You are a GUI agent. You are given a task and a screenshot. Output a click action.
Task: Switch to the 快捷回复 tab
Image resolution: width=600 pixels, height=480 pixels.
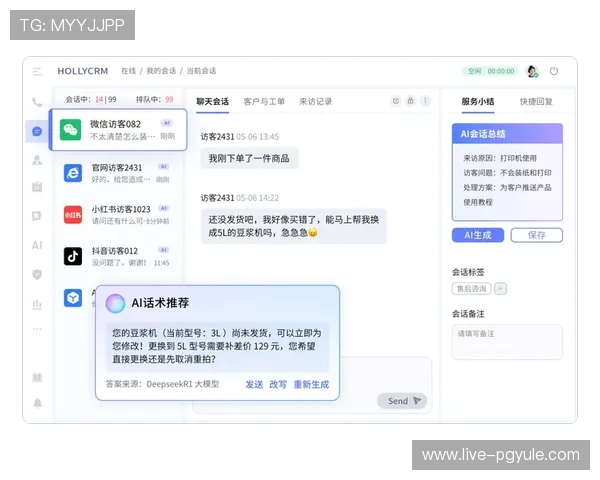(x=536, y=101)
